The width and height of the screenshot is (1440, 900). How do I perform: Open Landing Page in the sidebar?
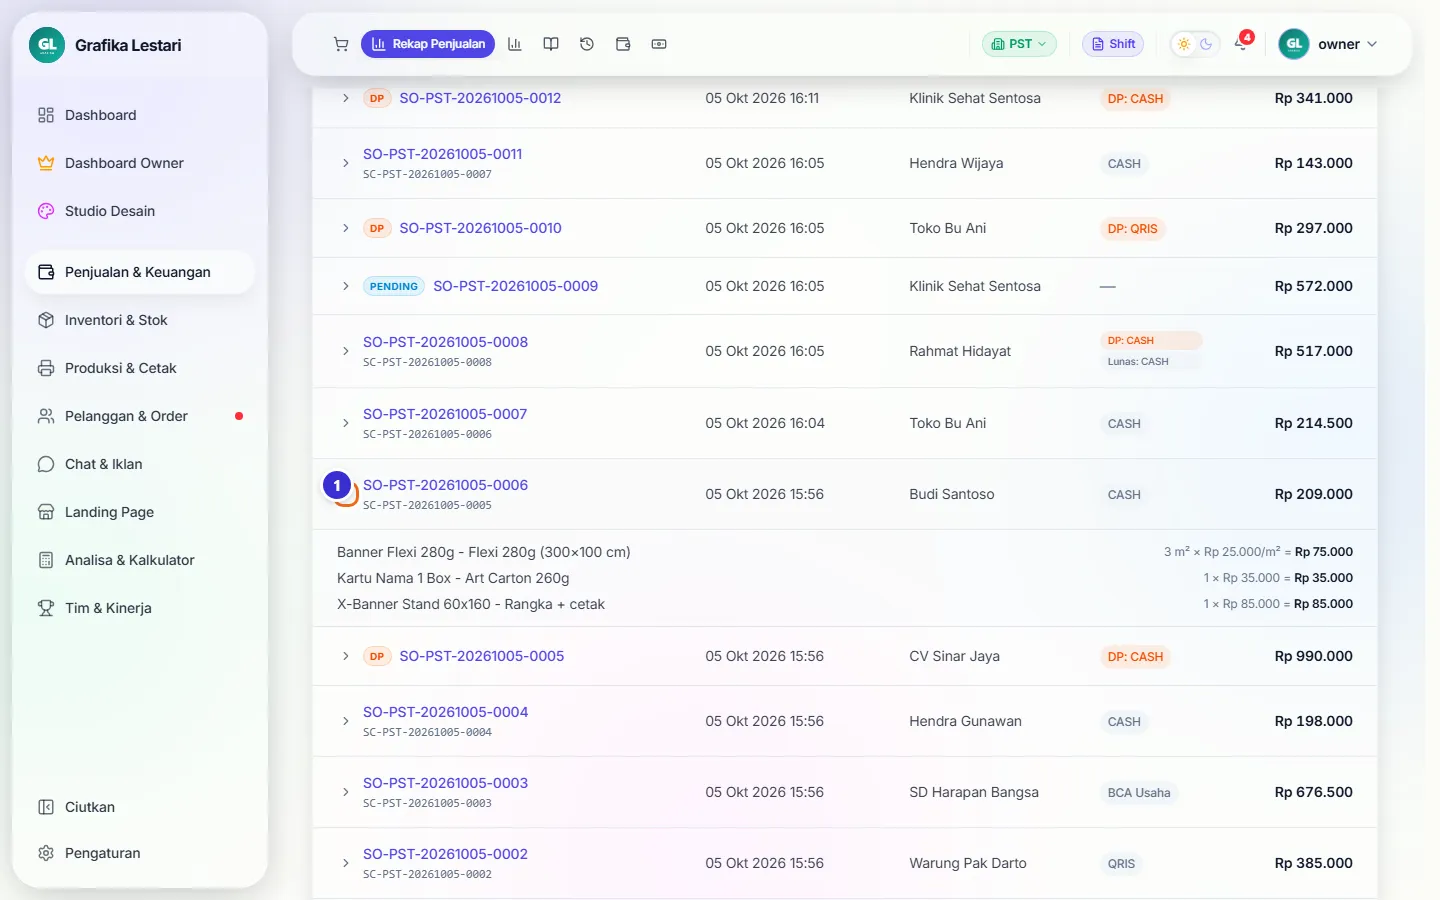pyautogui.click(x=140, y=512)
